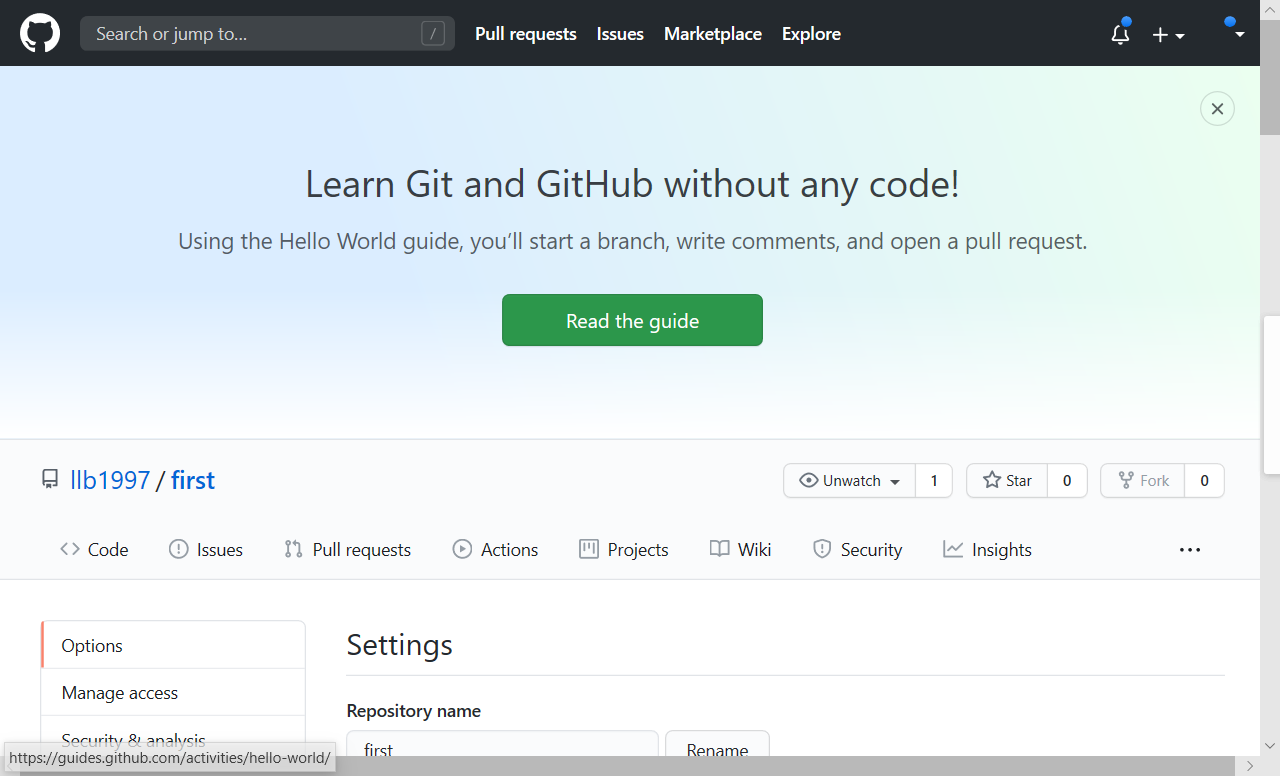Click the green Read the guide button
Image resolution: width=1280 pixels, height=776 pixels.
point(632,320)
